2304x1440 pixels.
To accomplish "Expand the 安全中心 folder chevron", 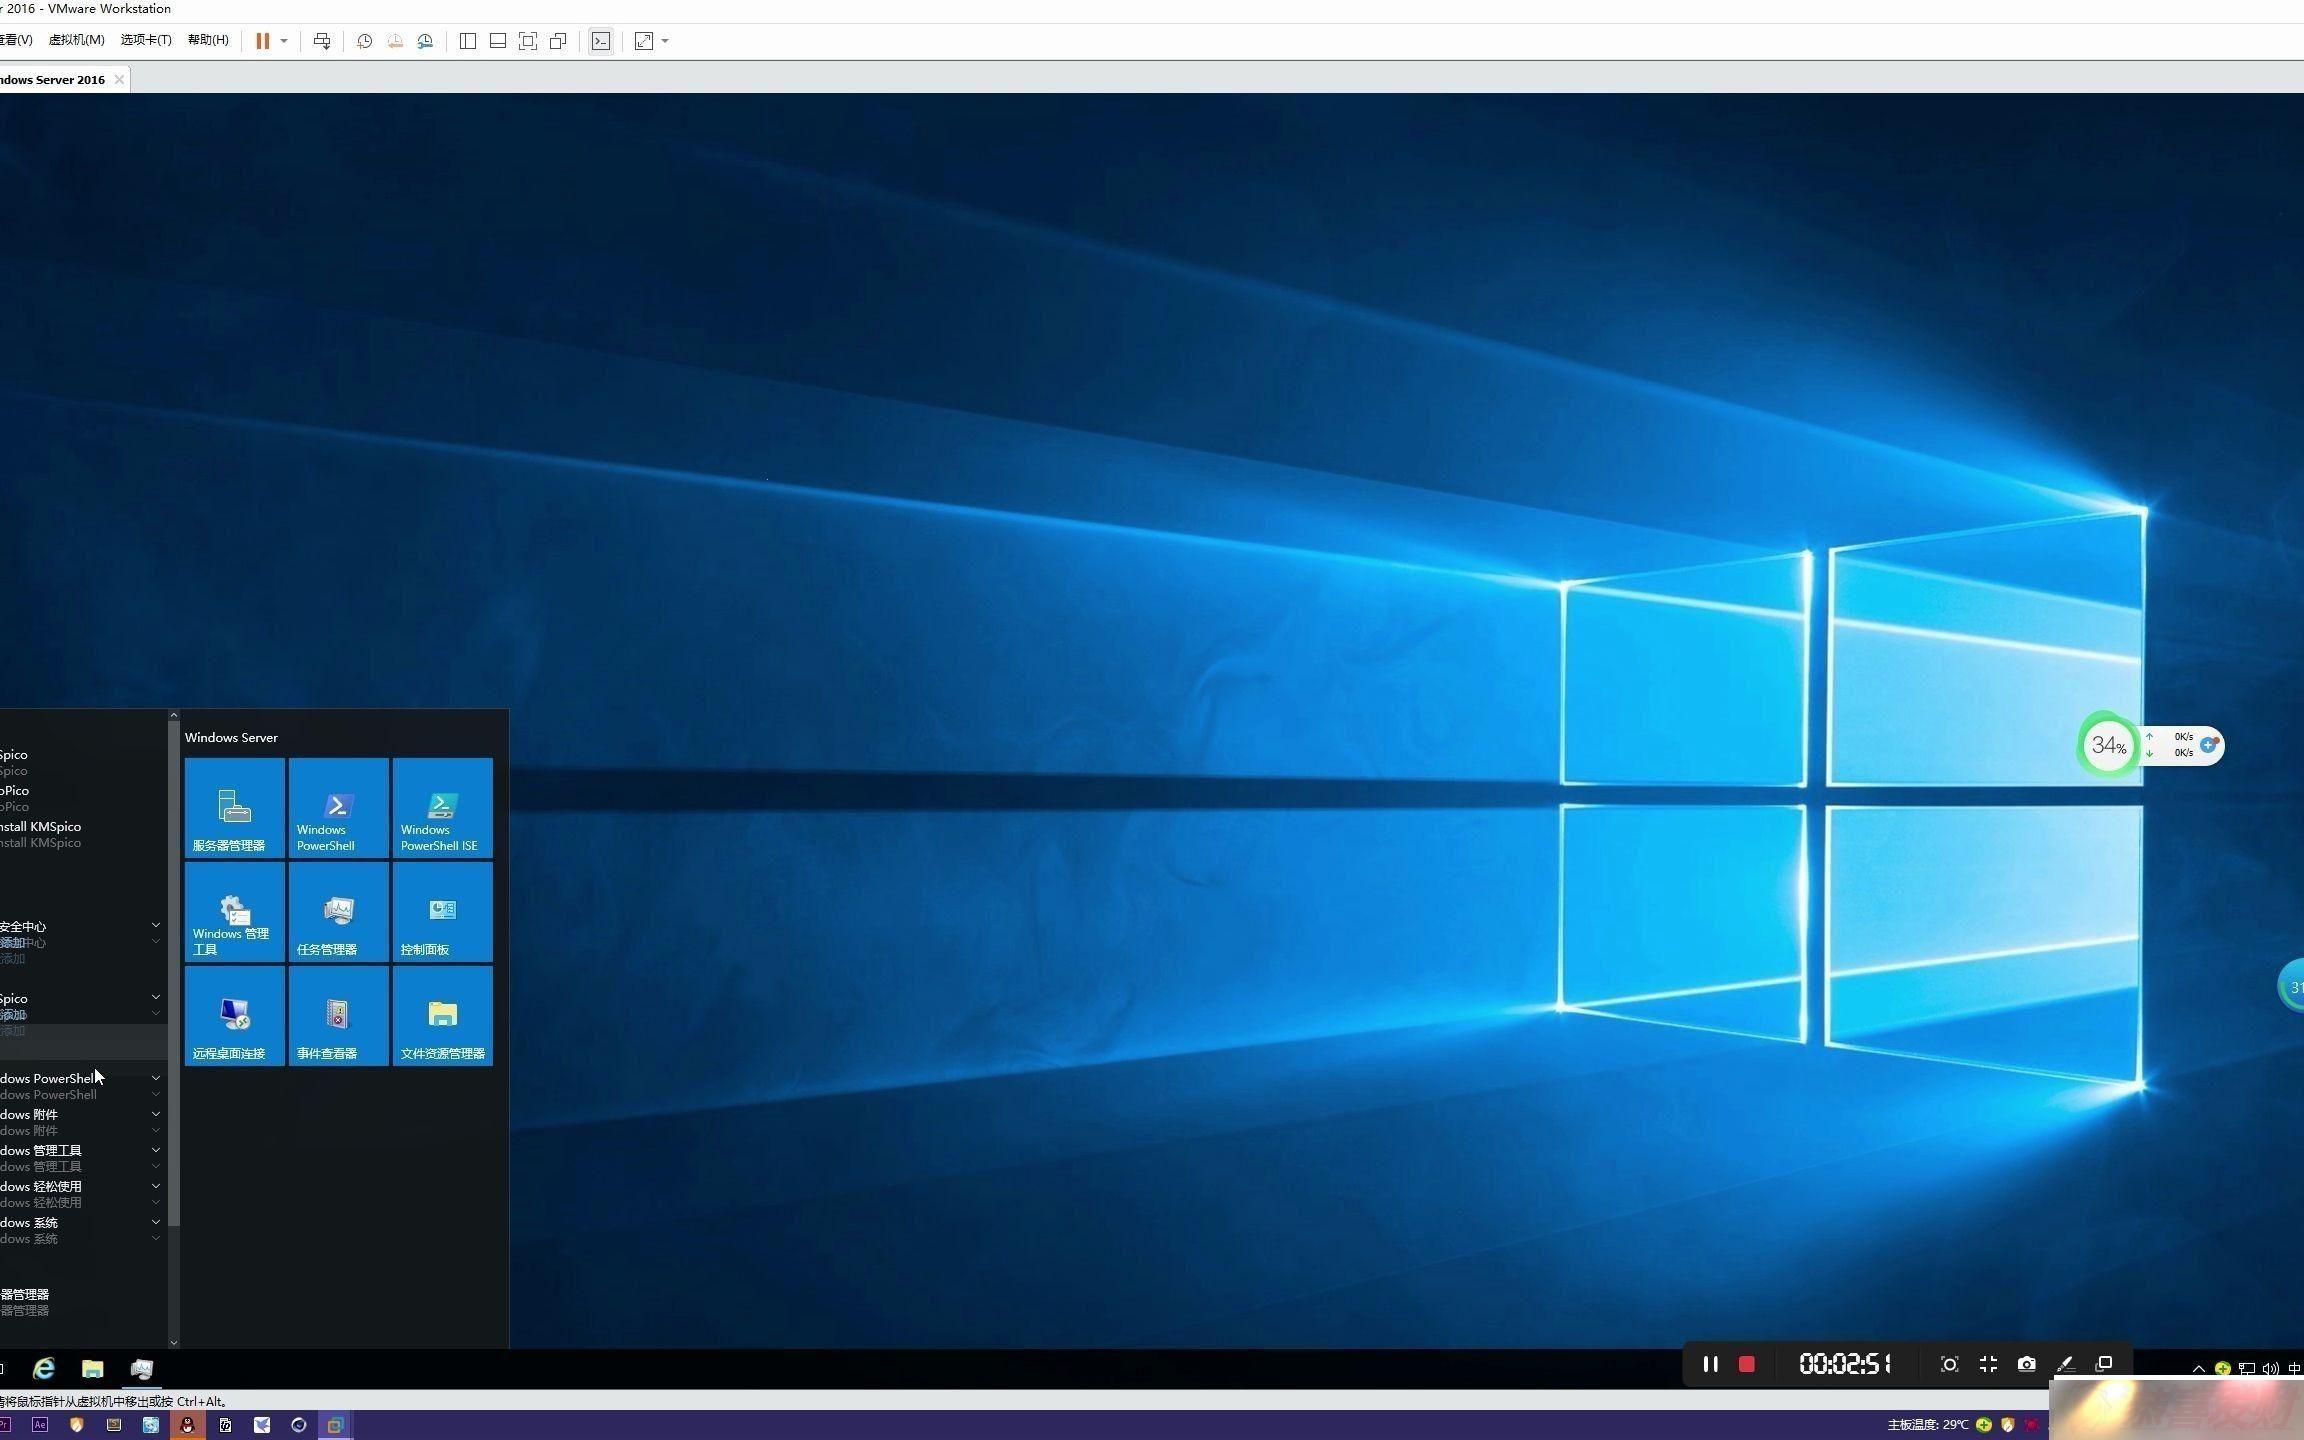I will (x=156, y=925).
